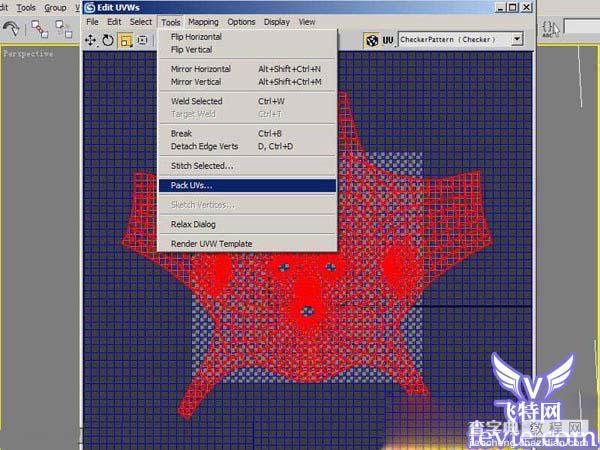Open the Edit menu in Edit UVWs
The width and height of the screenshot is (600, 450).
(114, 22)
